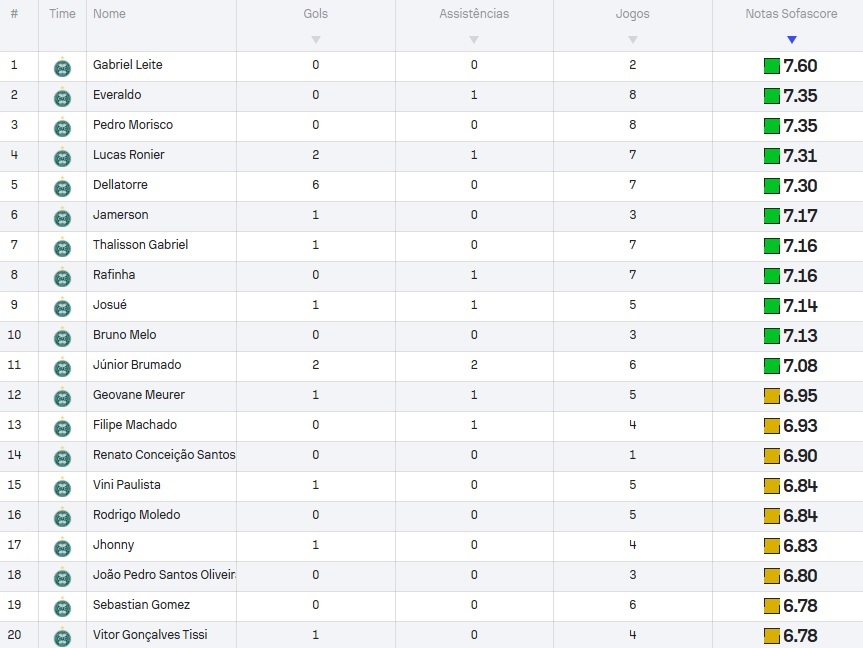Open Renato Conceição Santos' player link
Image resolution: width=863 pixels, height=648 pixels.
tap(164, 455)
